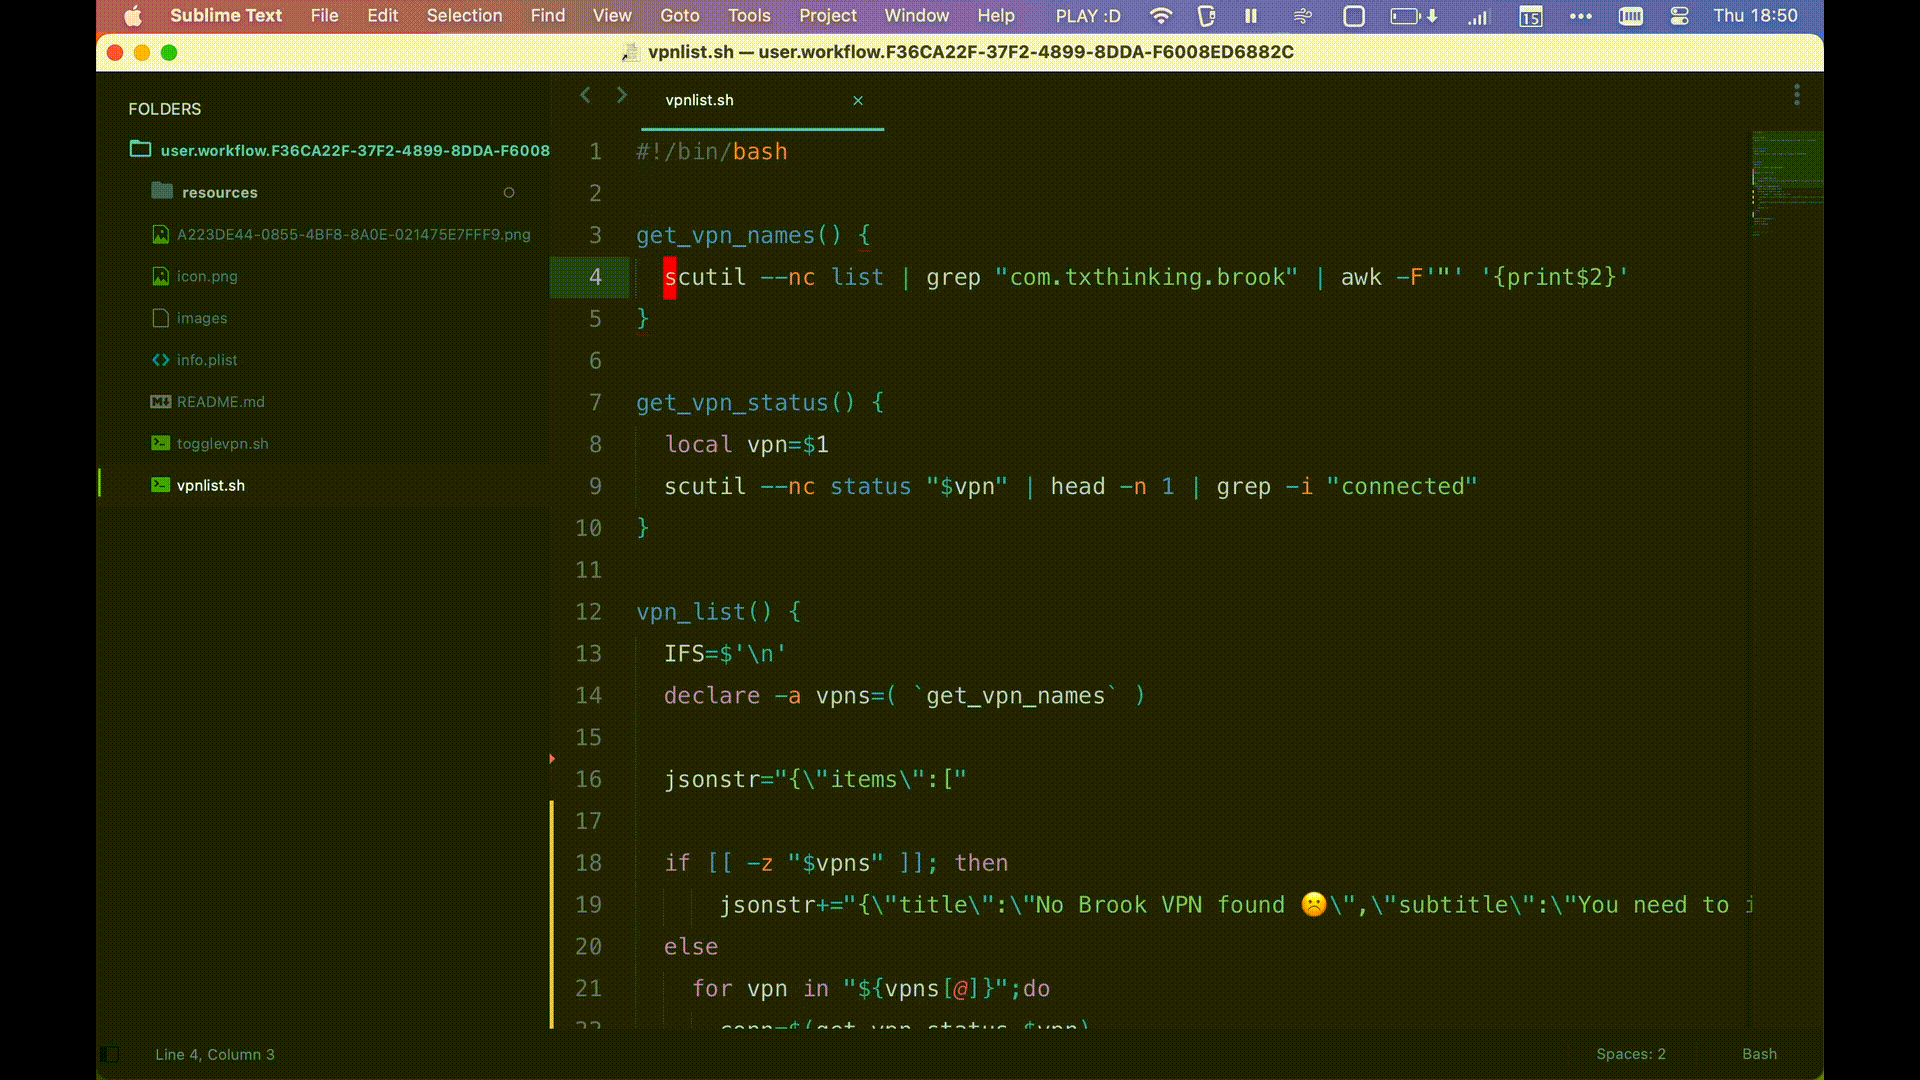Viewport: 1920px width, 1080px height.
Task: Open A223DE44-0855-4BF8 png file
Action: click(354, 234)
